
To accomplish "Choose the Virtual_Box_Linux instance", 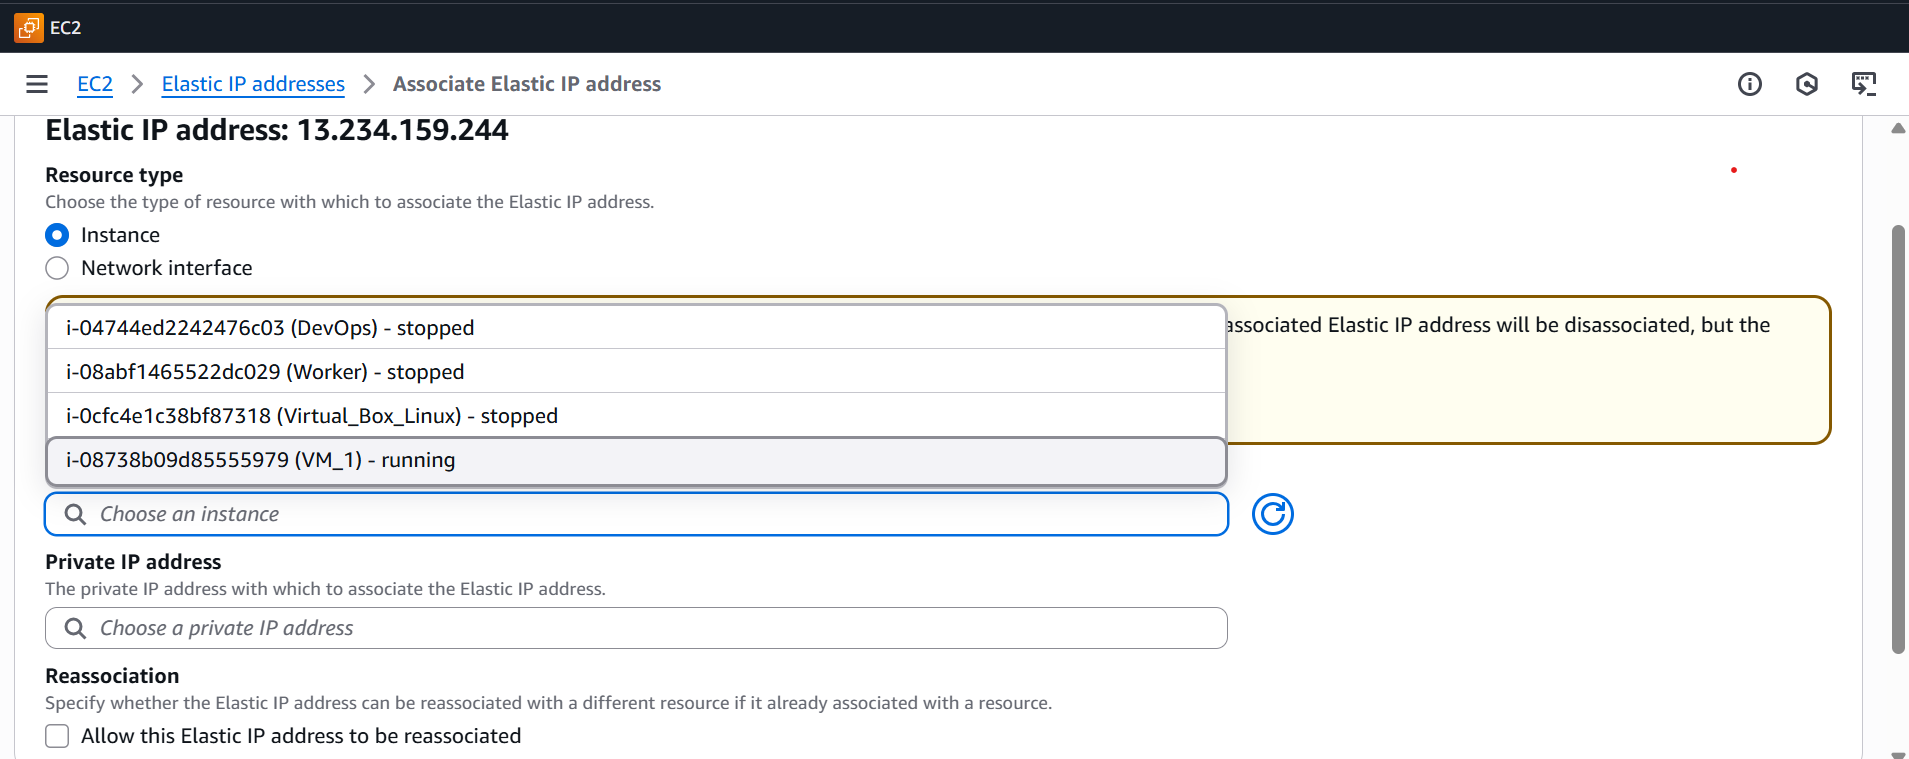I will (637, 416).
